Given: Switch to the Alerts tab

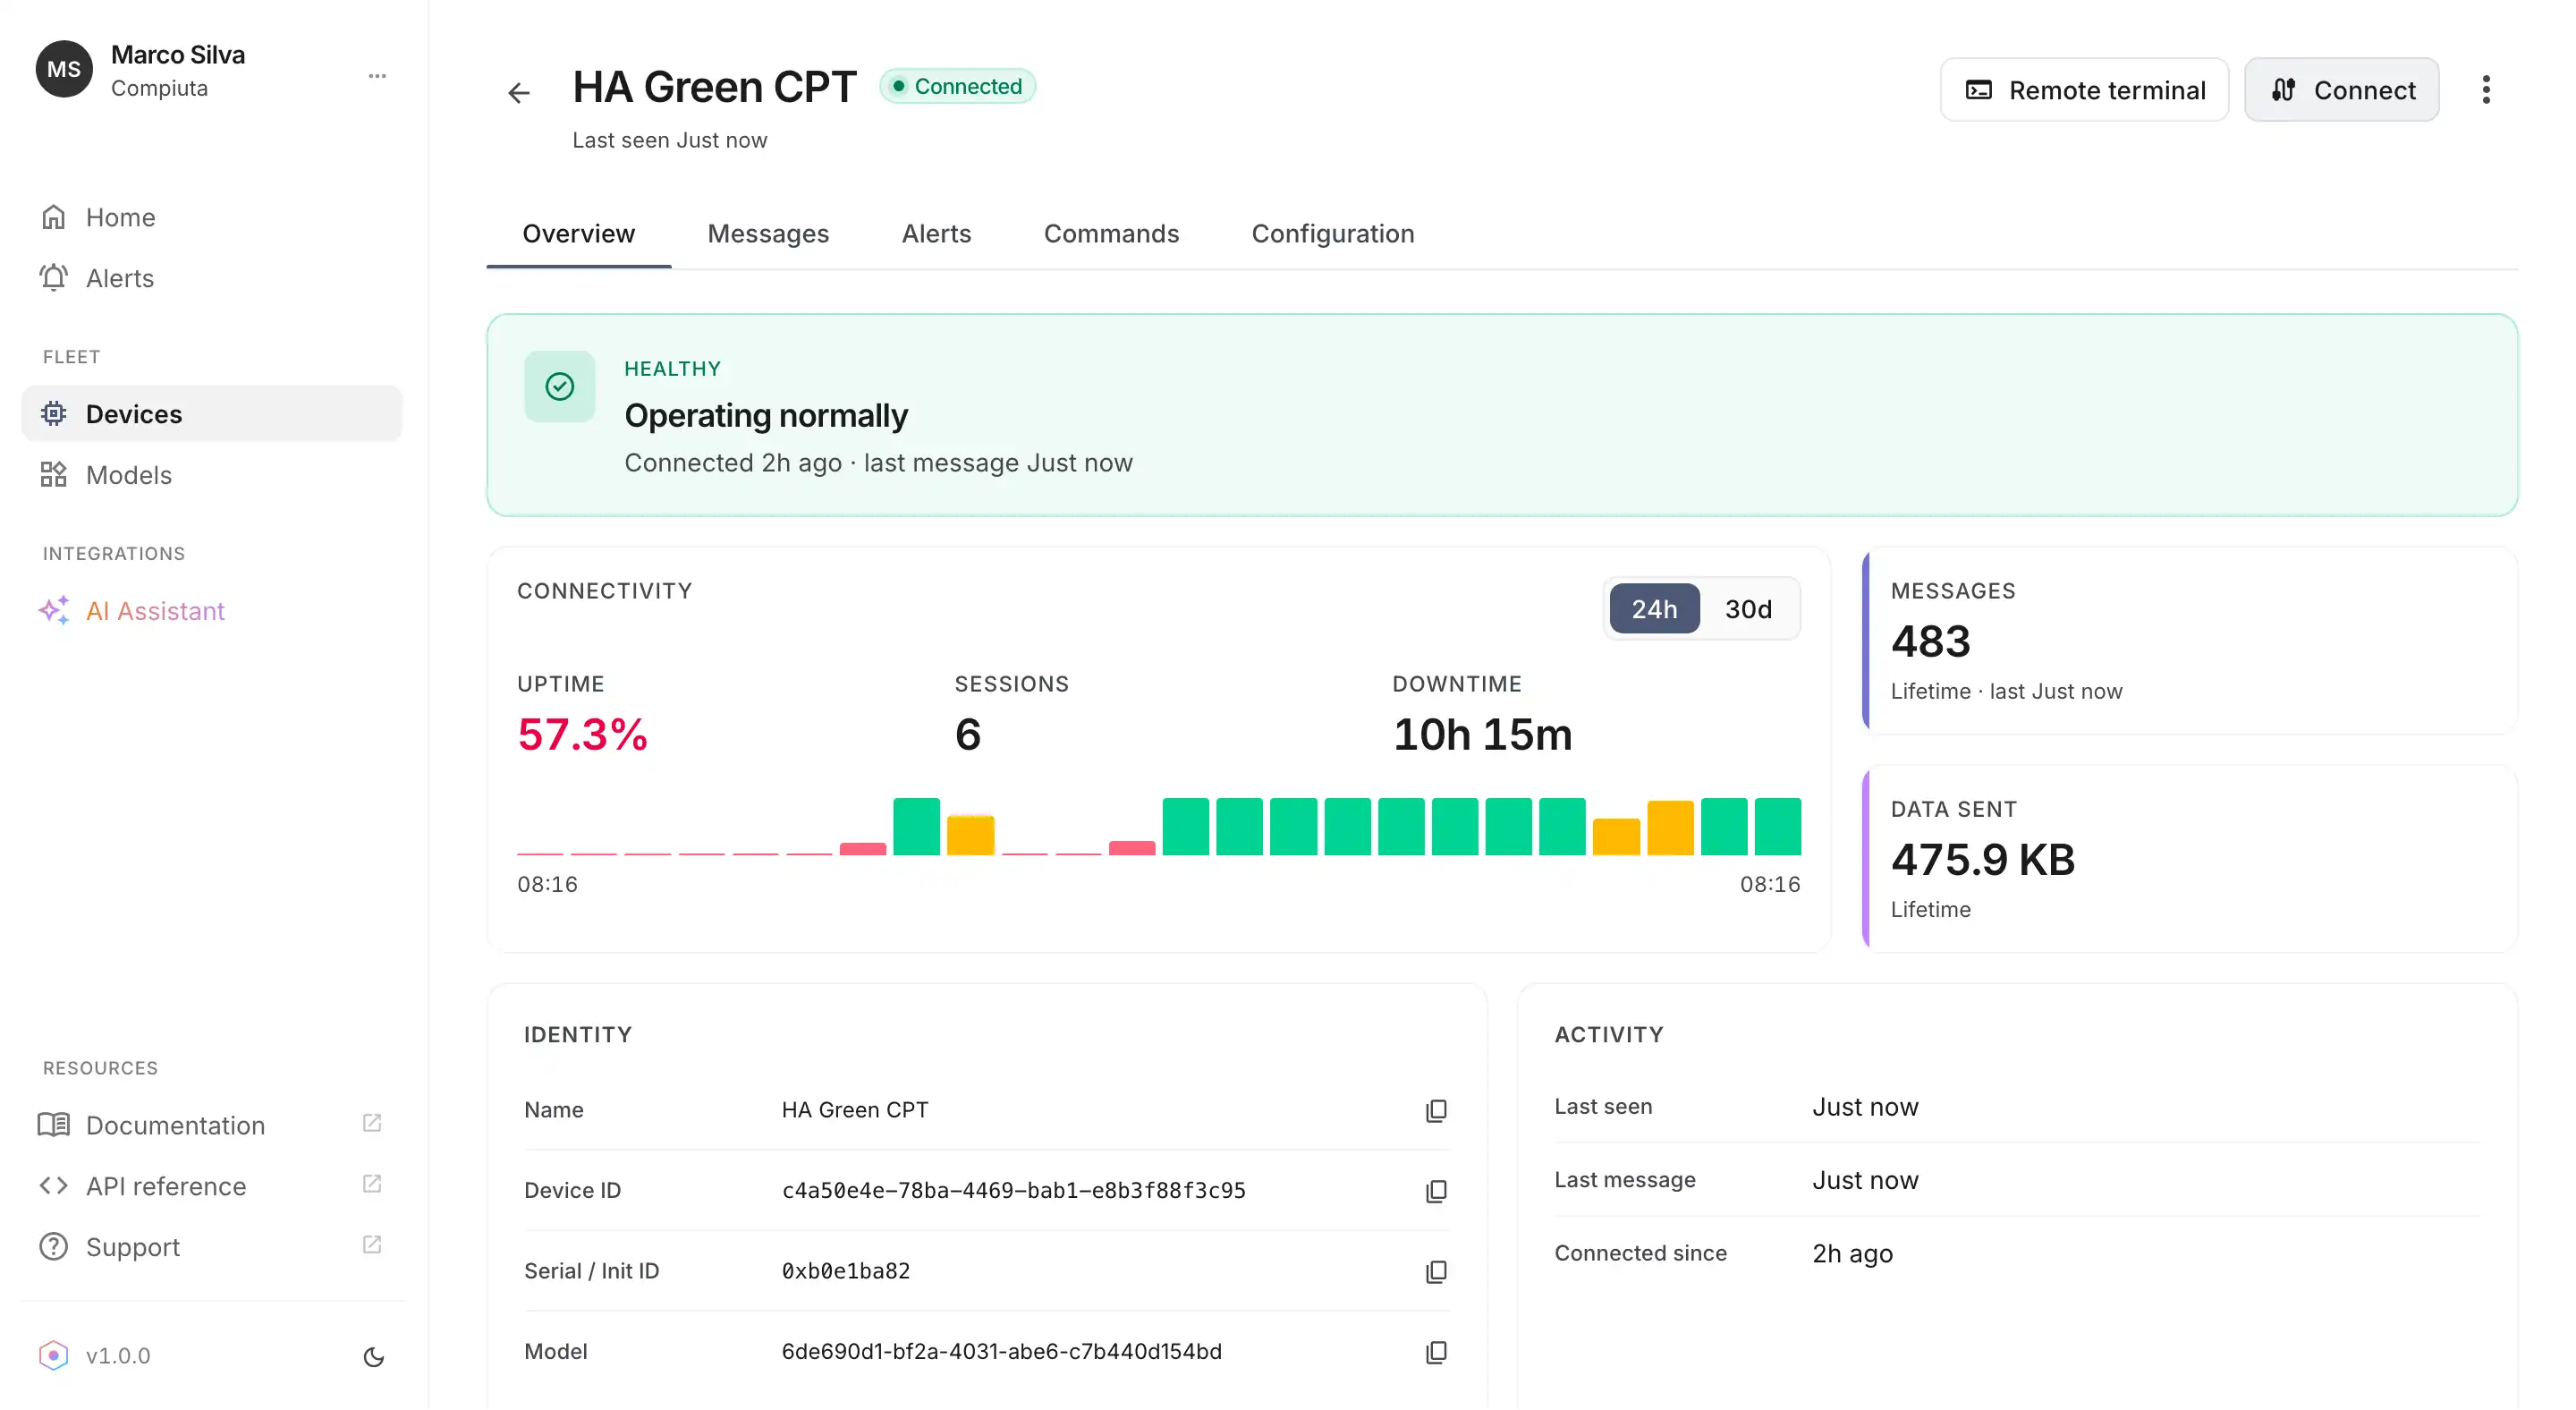Looking at the screenshot, I should click(x=937, y=234).
